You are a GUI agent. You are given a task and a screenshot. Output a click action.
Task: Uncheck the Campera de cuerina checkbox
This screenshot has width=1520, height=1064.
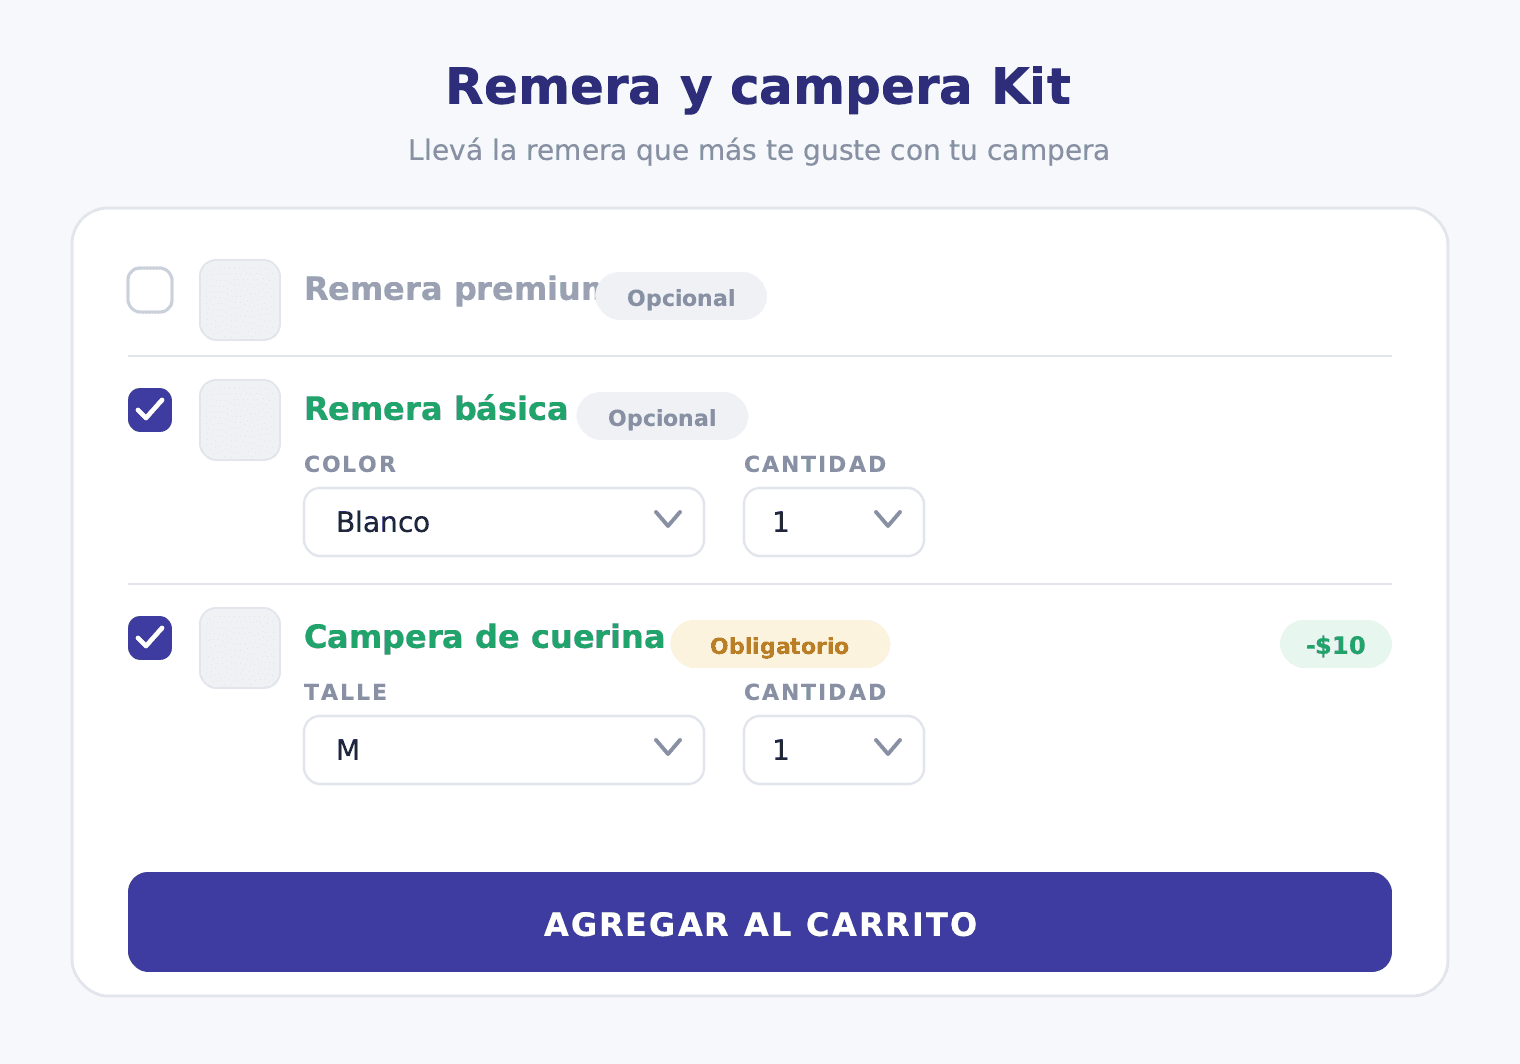coord(150,638)
